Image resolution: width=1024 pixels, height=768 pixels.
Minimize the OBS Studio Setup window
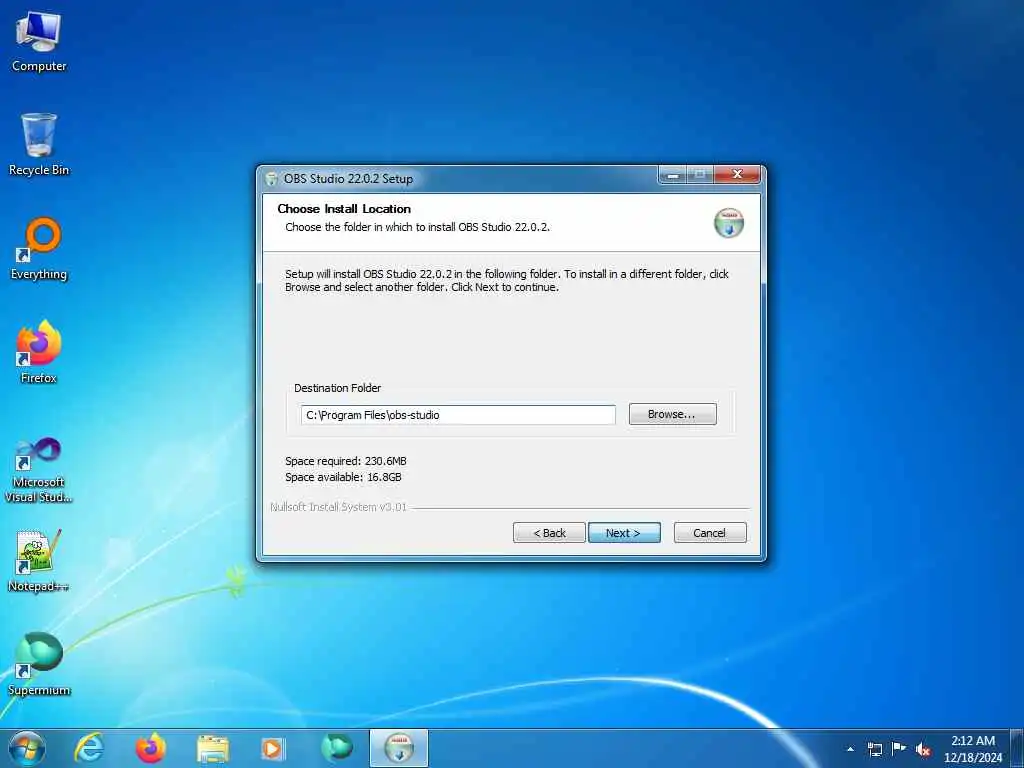click(x=673, y=175)
